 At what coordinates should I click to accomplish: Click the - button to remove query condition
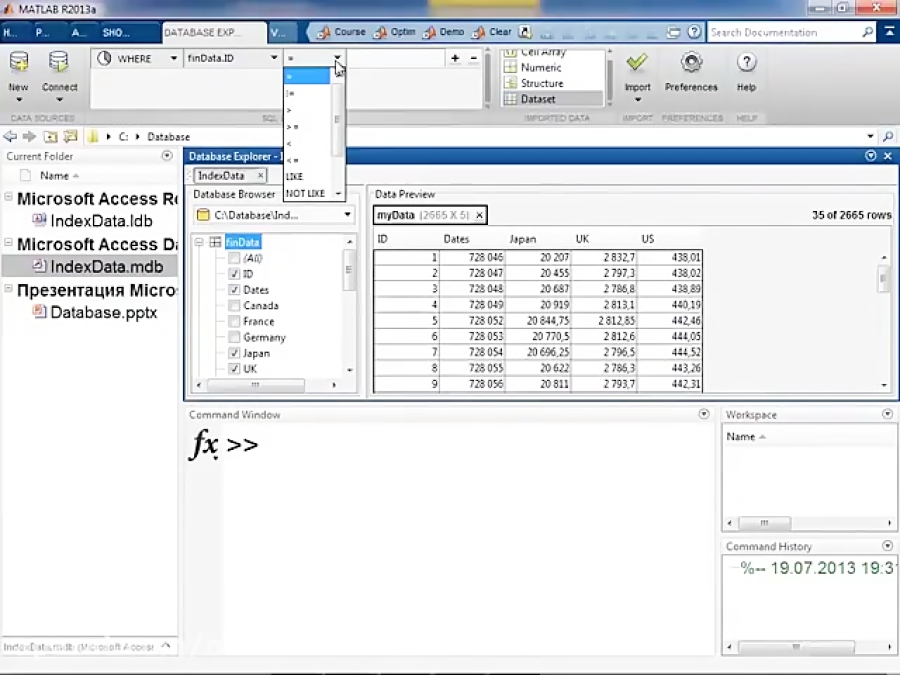click(x=471, y=58)
